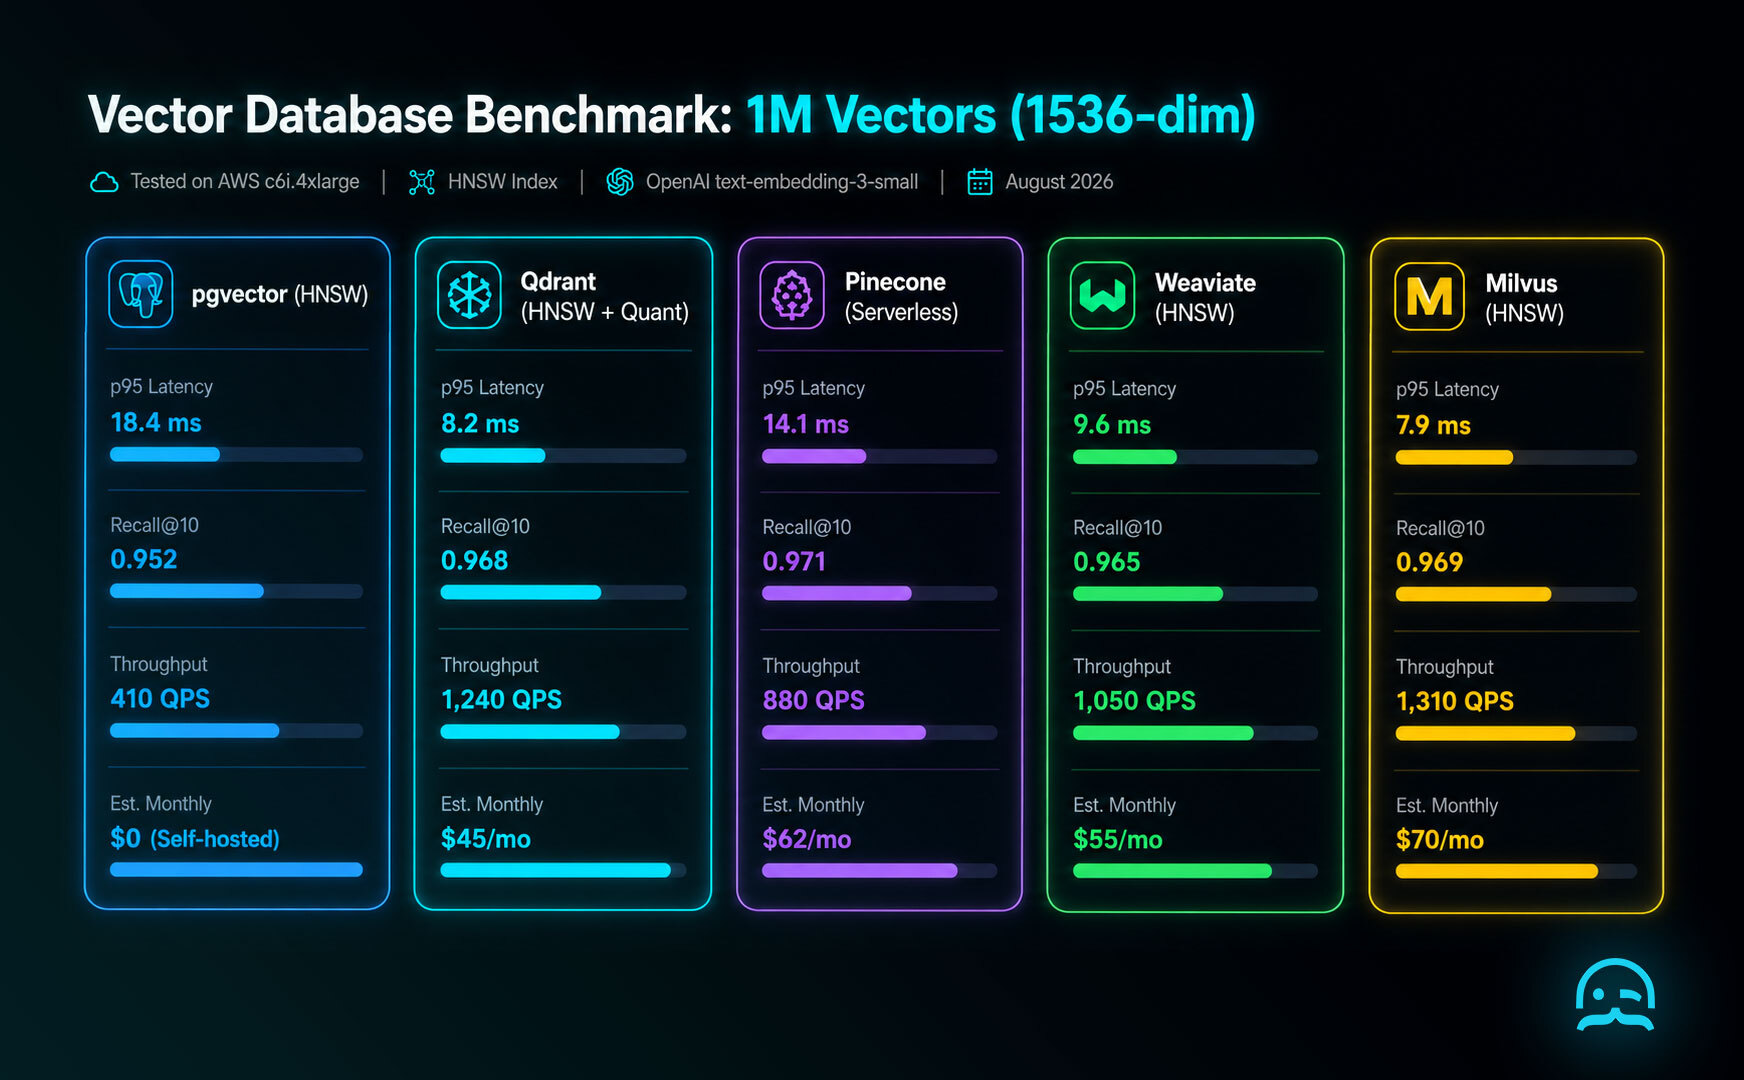Click the mustache face logo at bottom right

click(x=1615, y=996)
